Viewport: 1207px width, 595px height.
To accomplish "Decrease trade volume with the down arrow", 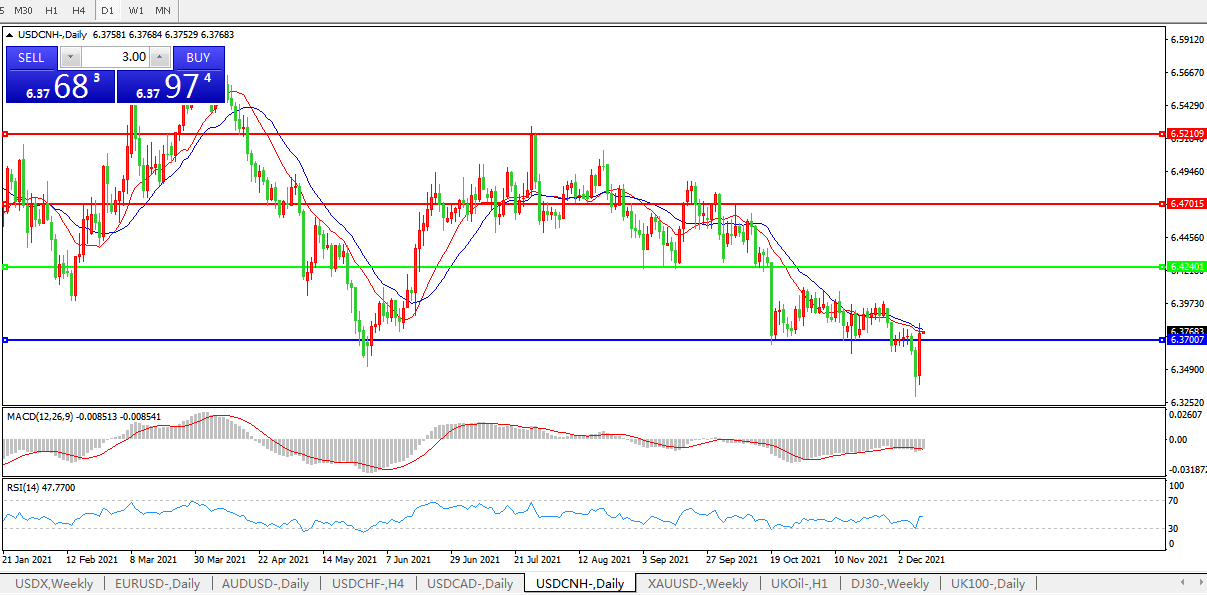I will tap(71, 57).
